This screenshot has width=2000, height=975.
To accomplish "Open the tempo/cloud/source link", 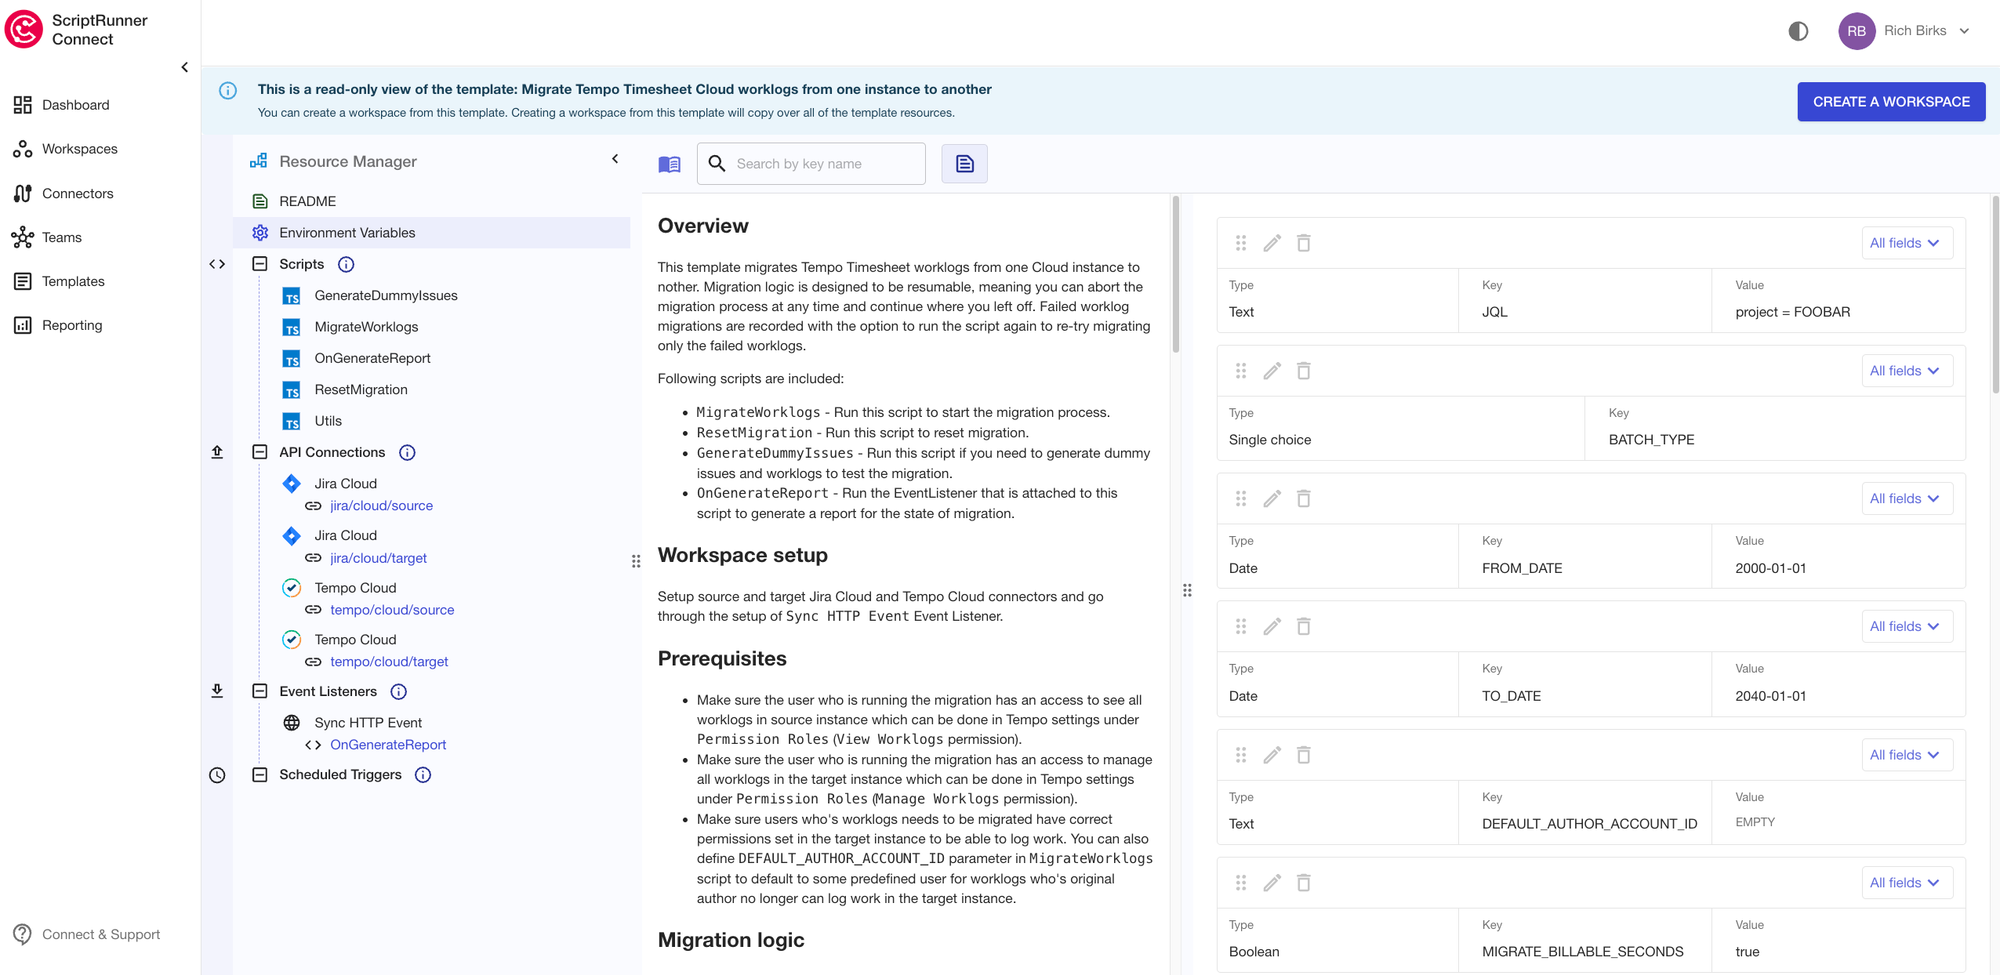I will (392, 610).
